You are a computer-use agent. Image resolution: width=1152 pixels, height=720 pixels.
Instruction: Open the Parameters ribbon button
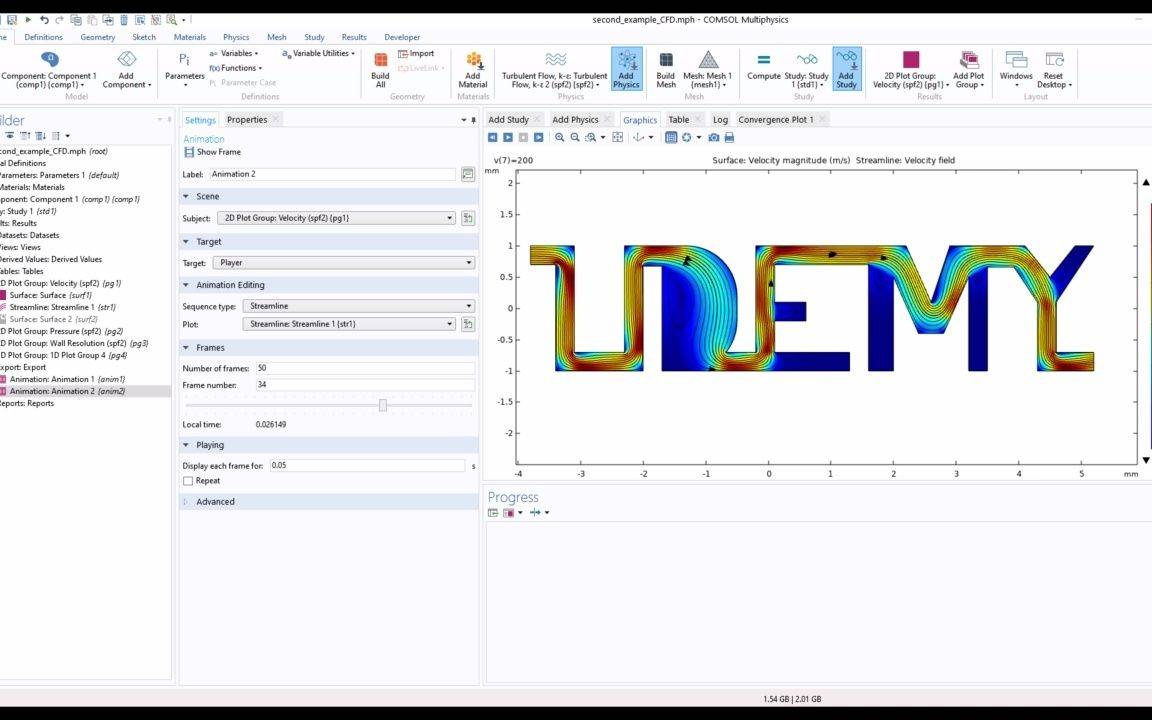point(184,69)
